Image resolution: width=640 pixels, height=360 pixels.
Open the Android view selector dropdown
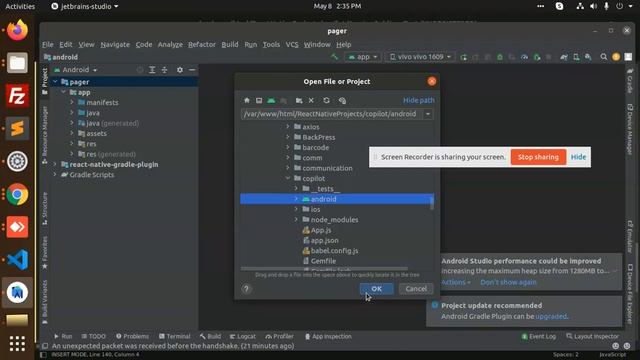click(76, 70)
